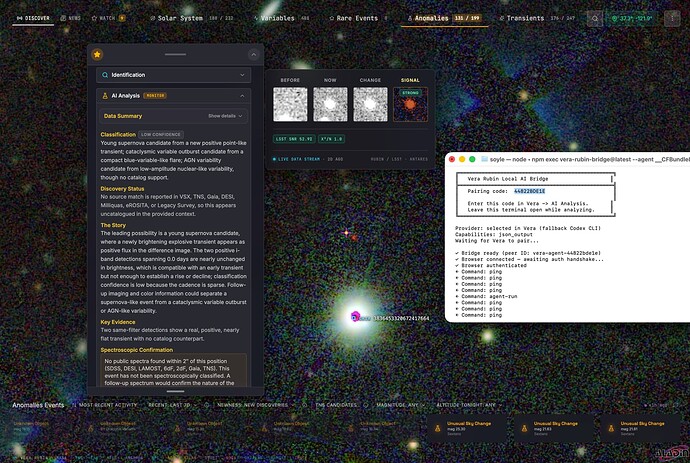This screenshot has height=463, width=690.
Task: Open the search icon in the top bar
Action: click(x=595, y=18)
